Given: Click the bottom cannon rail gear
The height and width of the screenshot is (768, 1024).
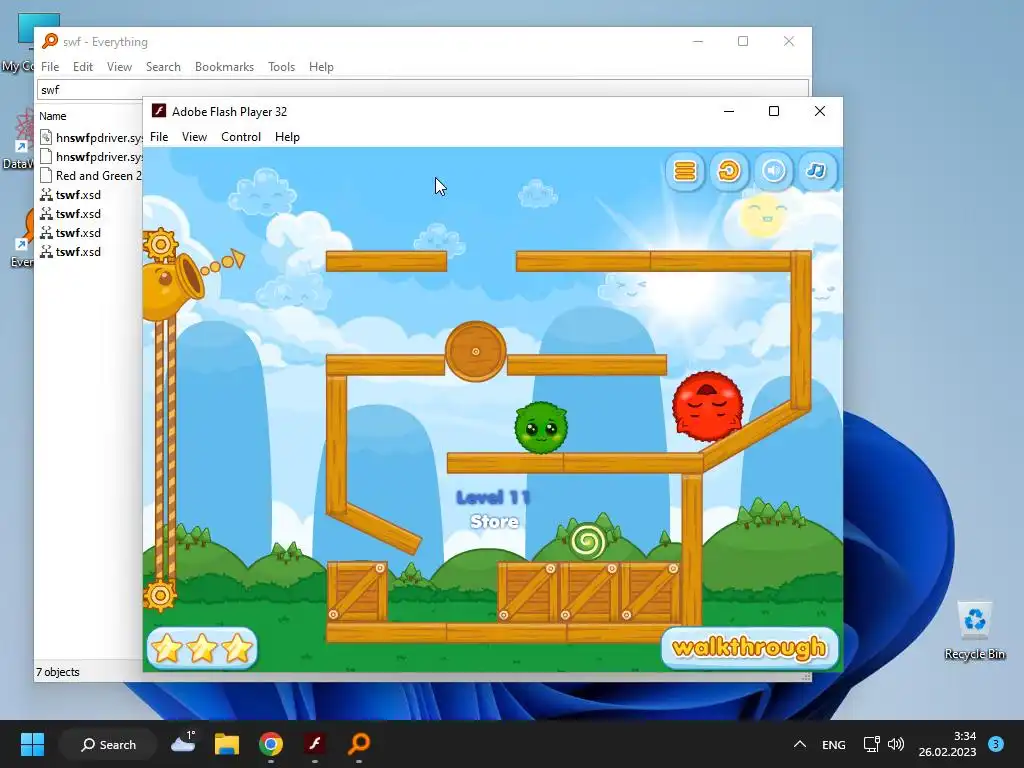Looking at the screenshot, I should [x=160, y=595].
